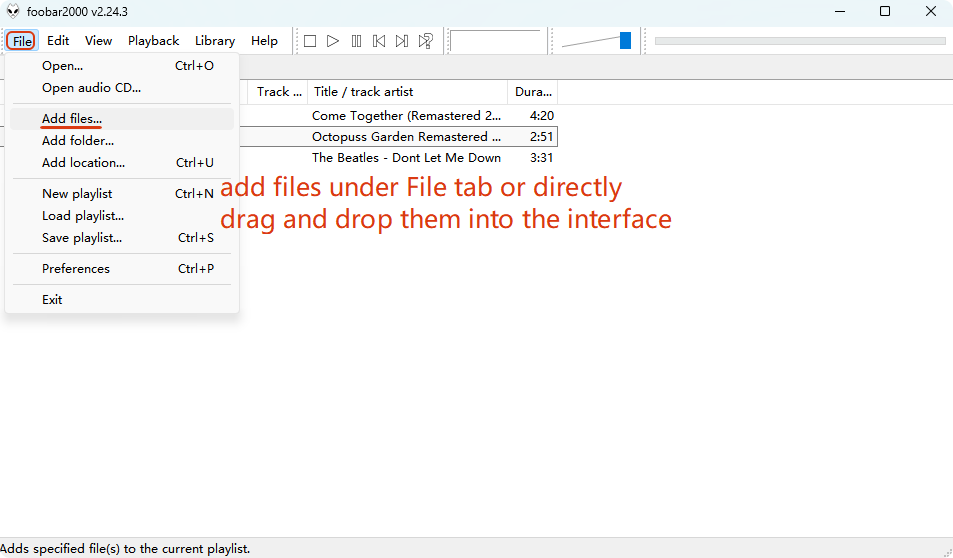The width and height of the screenshot is (953, 558).
Task: Select Add folder... menu entry
Action: 78,141
